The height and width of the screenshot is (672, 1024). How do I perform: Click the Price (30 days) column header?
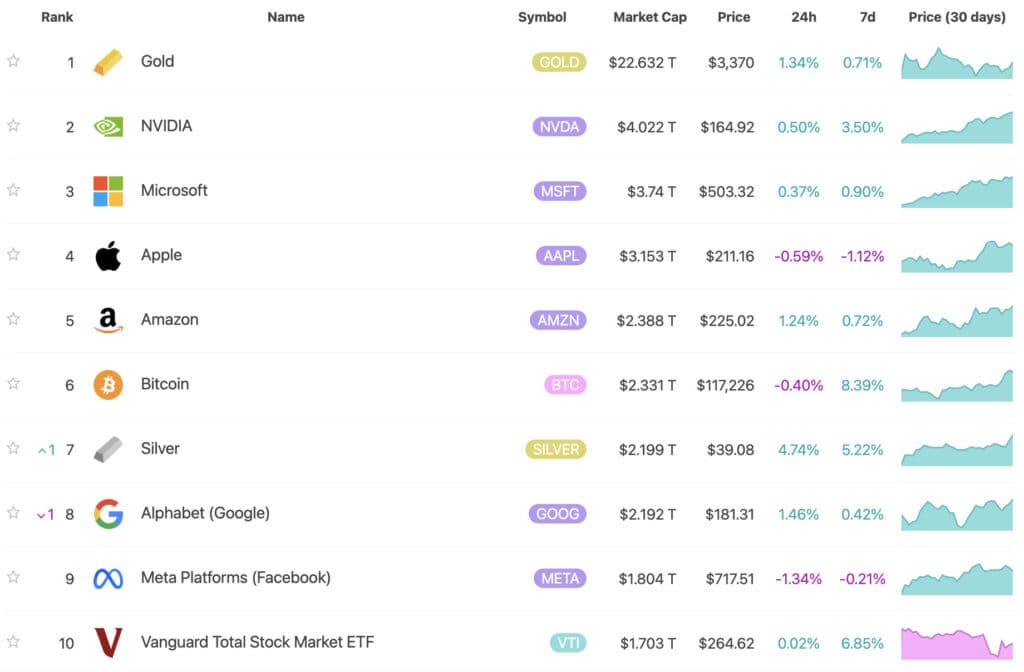(x=957, y=17)
